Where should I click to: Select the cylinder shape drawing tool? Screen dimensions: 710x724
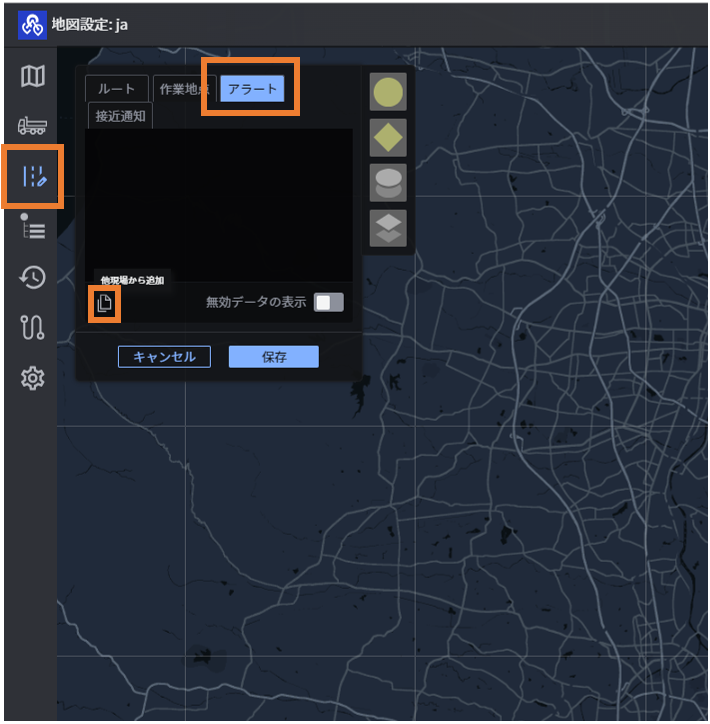pyautogui.click(x=388, y=183)
